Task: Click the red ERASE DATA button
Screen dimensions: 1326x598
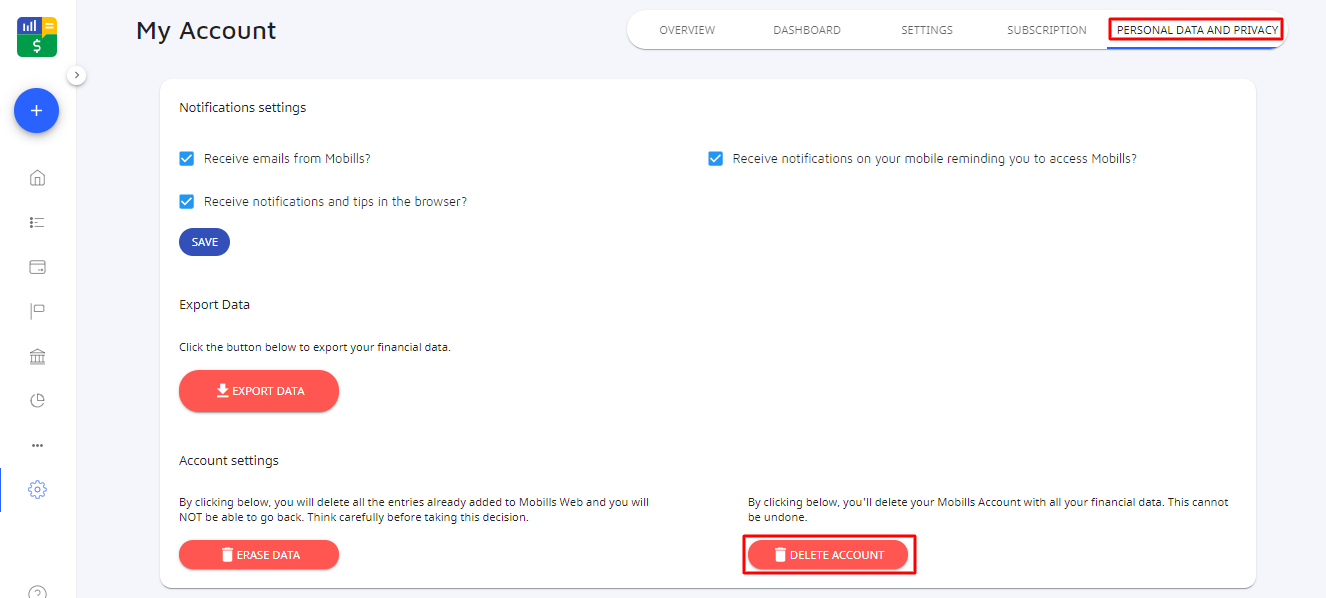Action: tap(258, 554)
